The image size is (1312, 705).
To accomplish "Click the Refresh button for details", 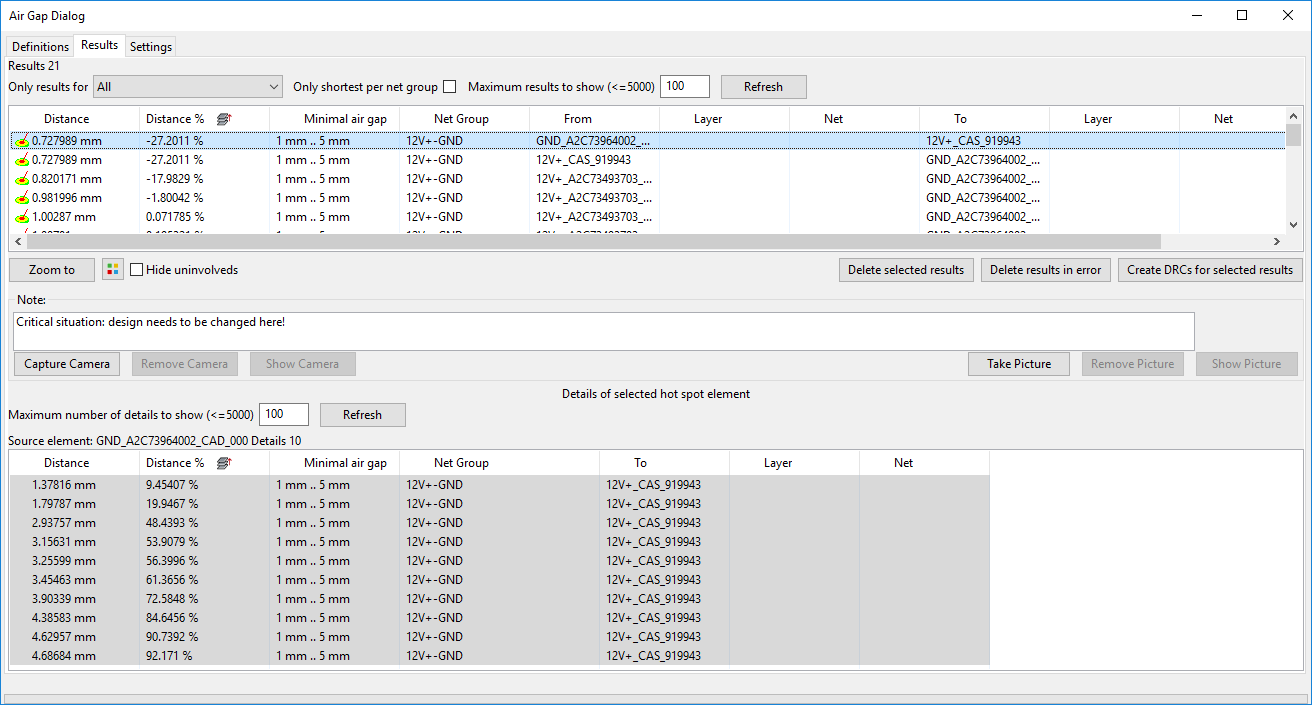I will pos(363,415).
